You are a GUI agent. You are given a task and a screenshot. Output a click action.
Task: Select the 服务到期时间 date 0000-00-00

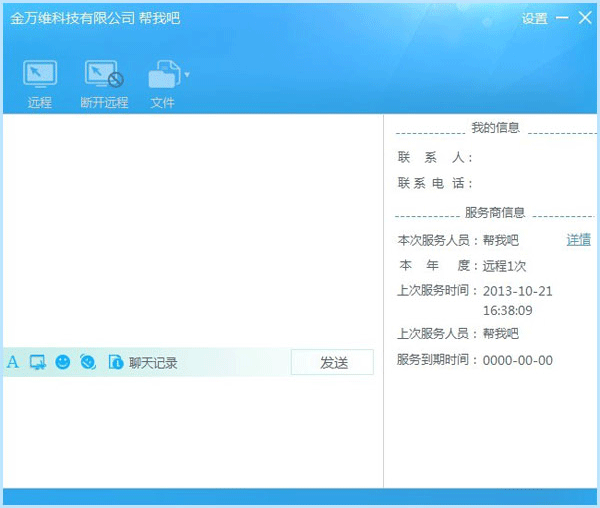point(517,361)
